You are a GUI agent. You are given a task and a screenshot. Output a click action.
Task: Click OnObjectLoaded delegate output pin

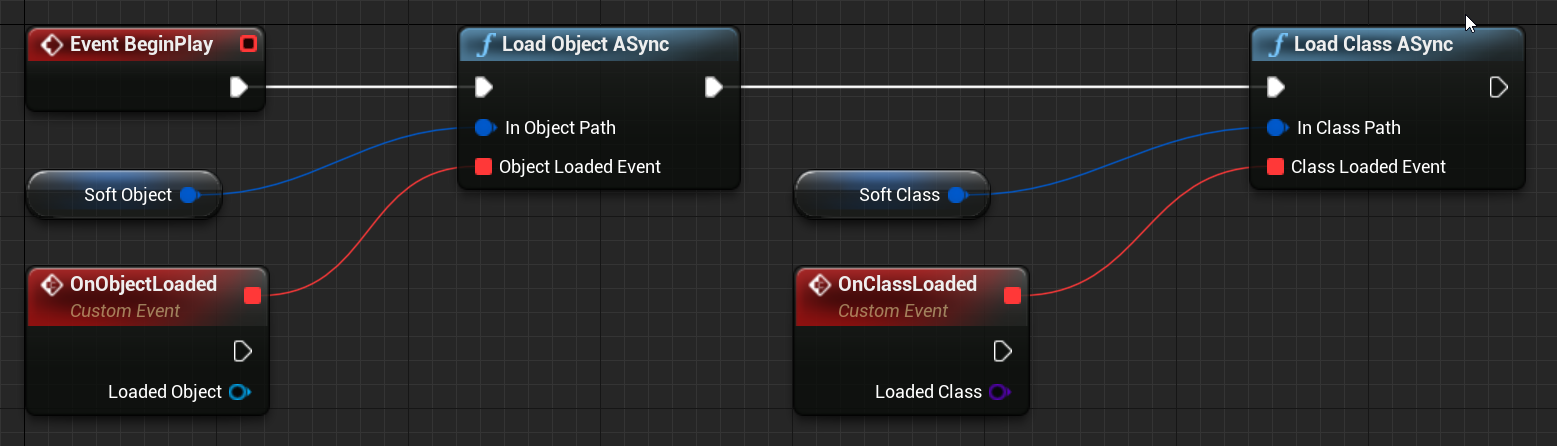coord(252,295)
